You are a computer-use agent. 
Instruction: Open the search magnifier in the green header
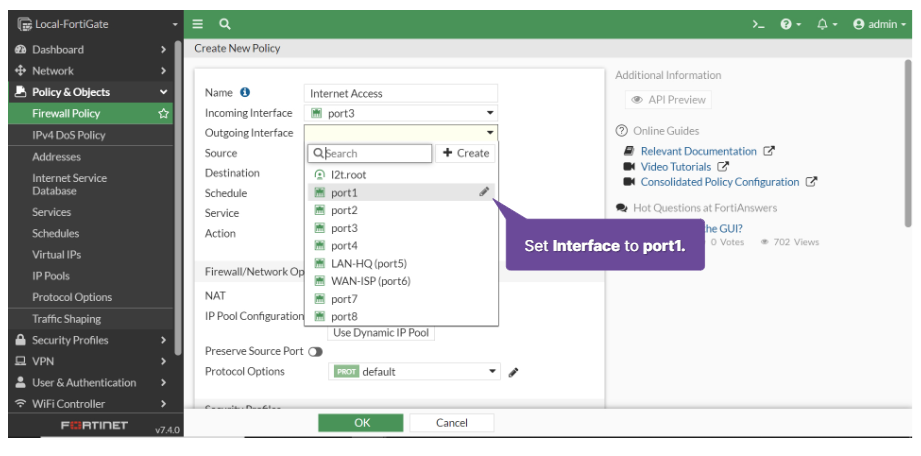coord(224,24)
